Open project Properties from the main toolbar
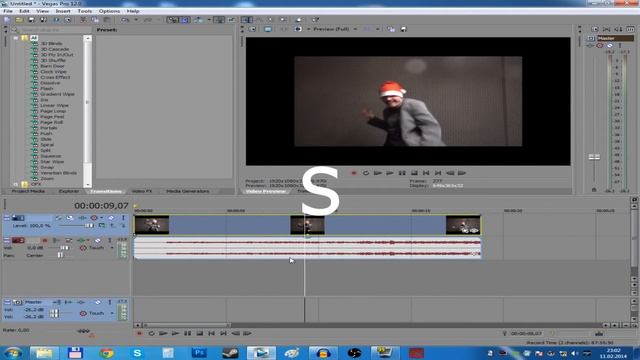 [68, 20]
